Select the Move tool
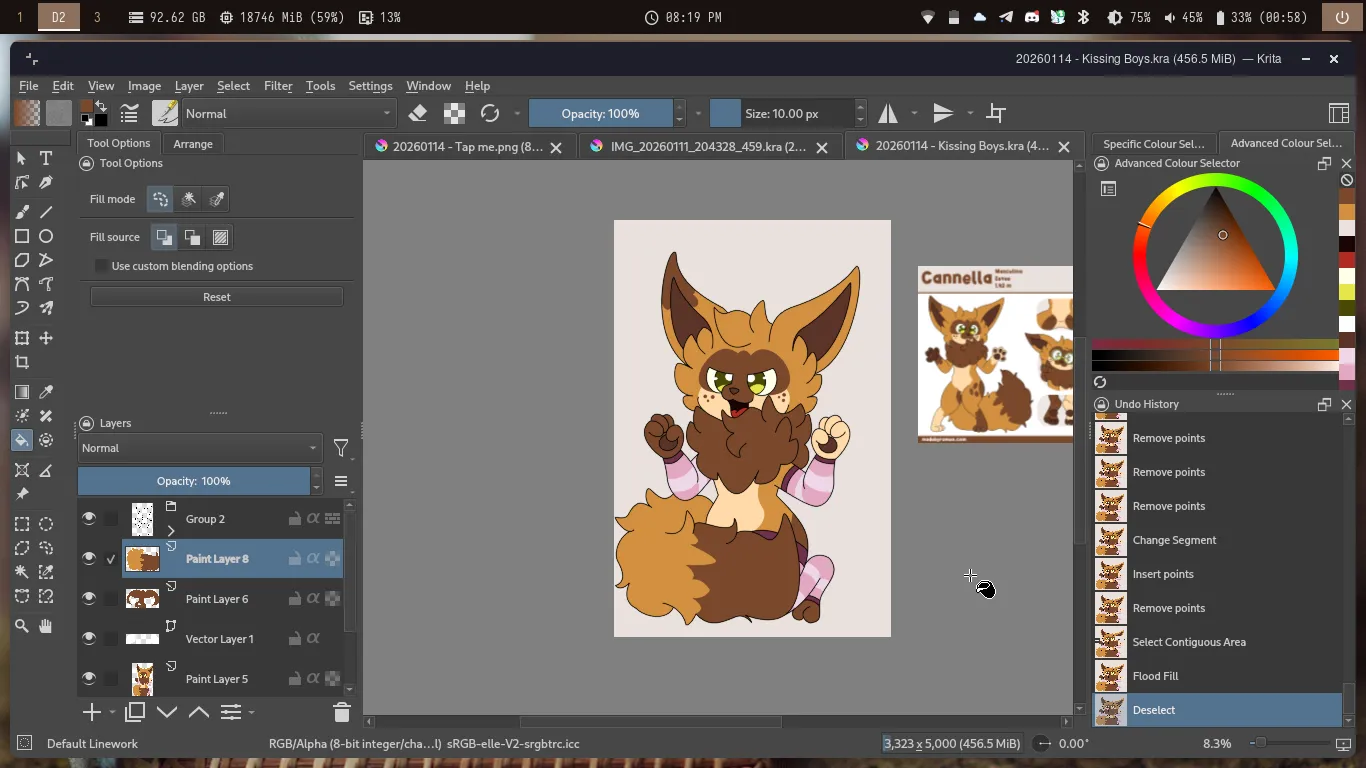This screenshot has height=768, width=1366. (x=46, y=339)
